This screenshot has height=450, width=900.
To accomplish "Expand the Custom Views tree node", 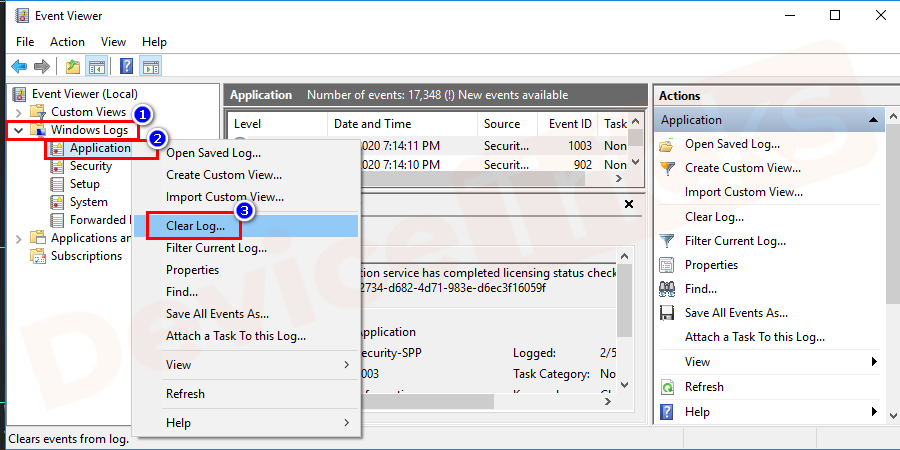I will click(19, 112).
